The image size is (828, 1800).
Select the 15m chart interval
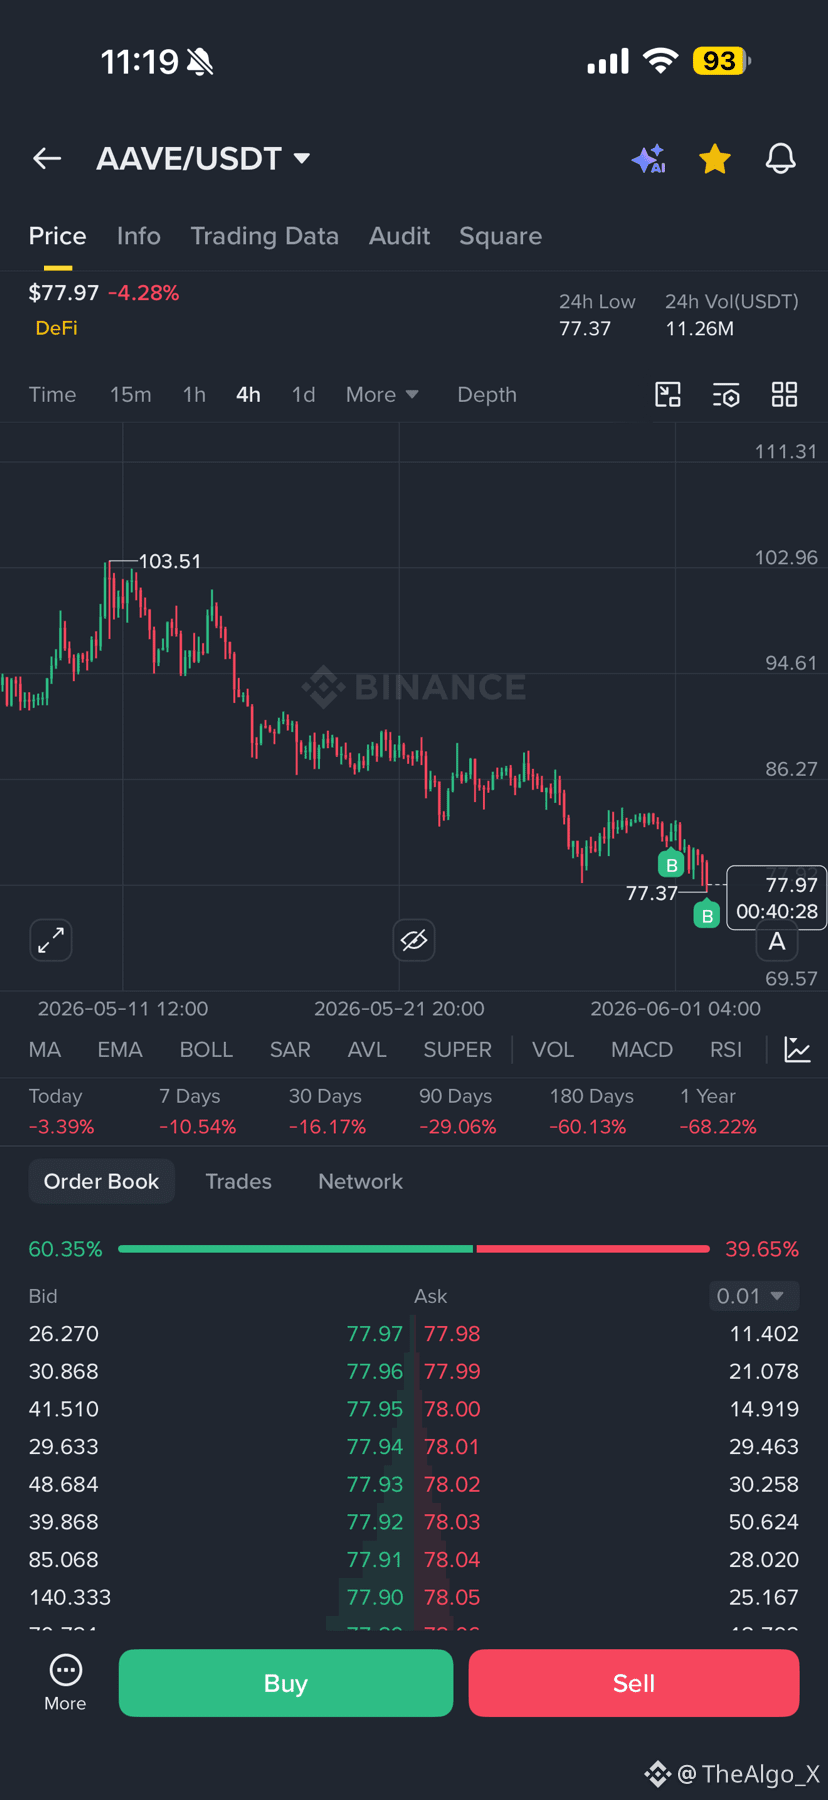131,395
